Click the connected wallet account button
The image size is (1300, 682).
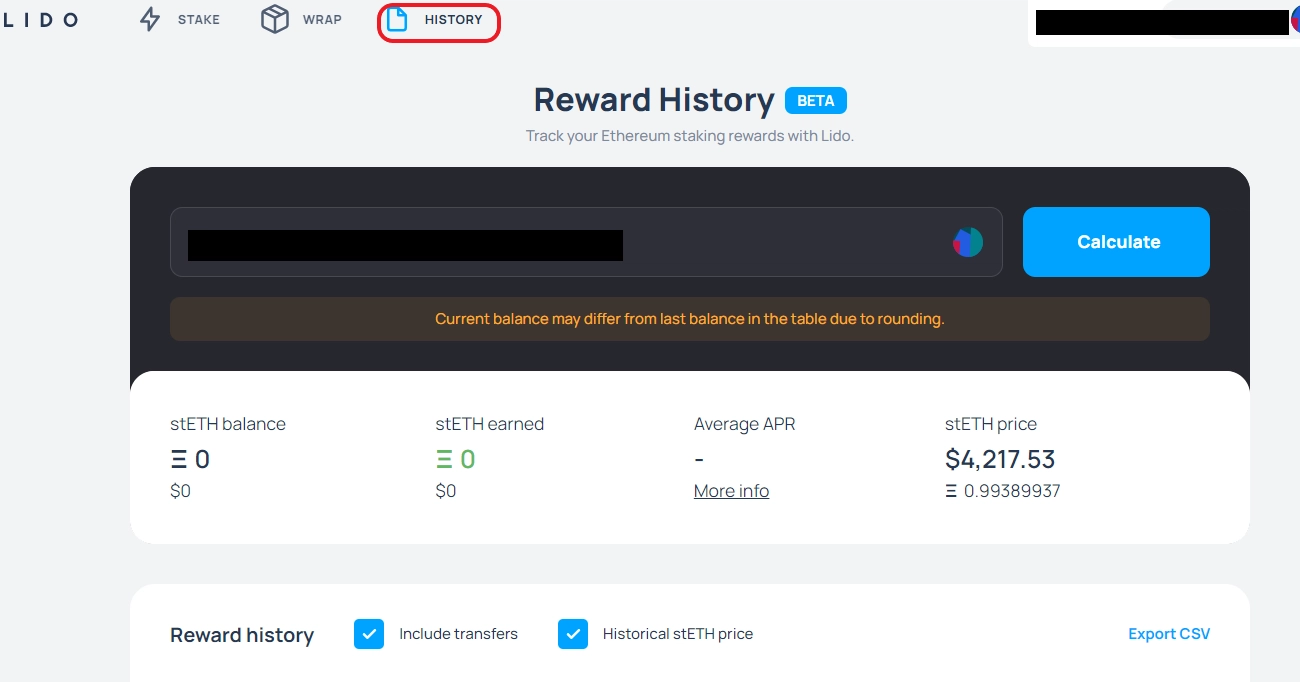[x=1160, y=22]
